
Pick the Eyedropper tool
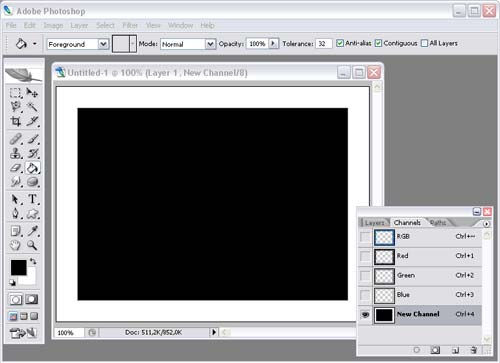tap(32, 231)
